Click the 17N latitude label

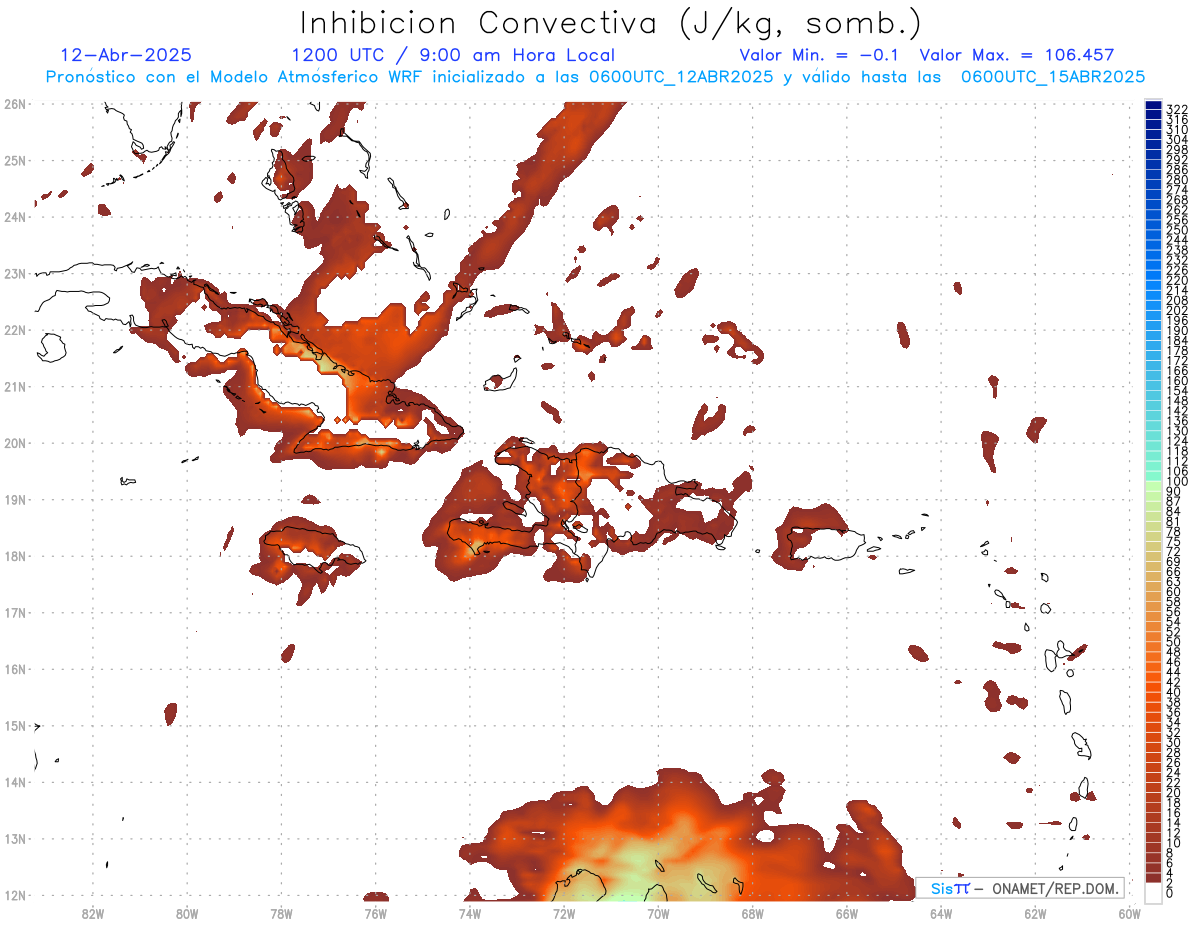14,612
